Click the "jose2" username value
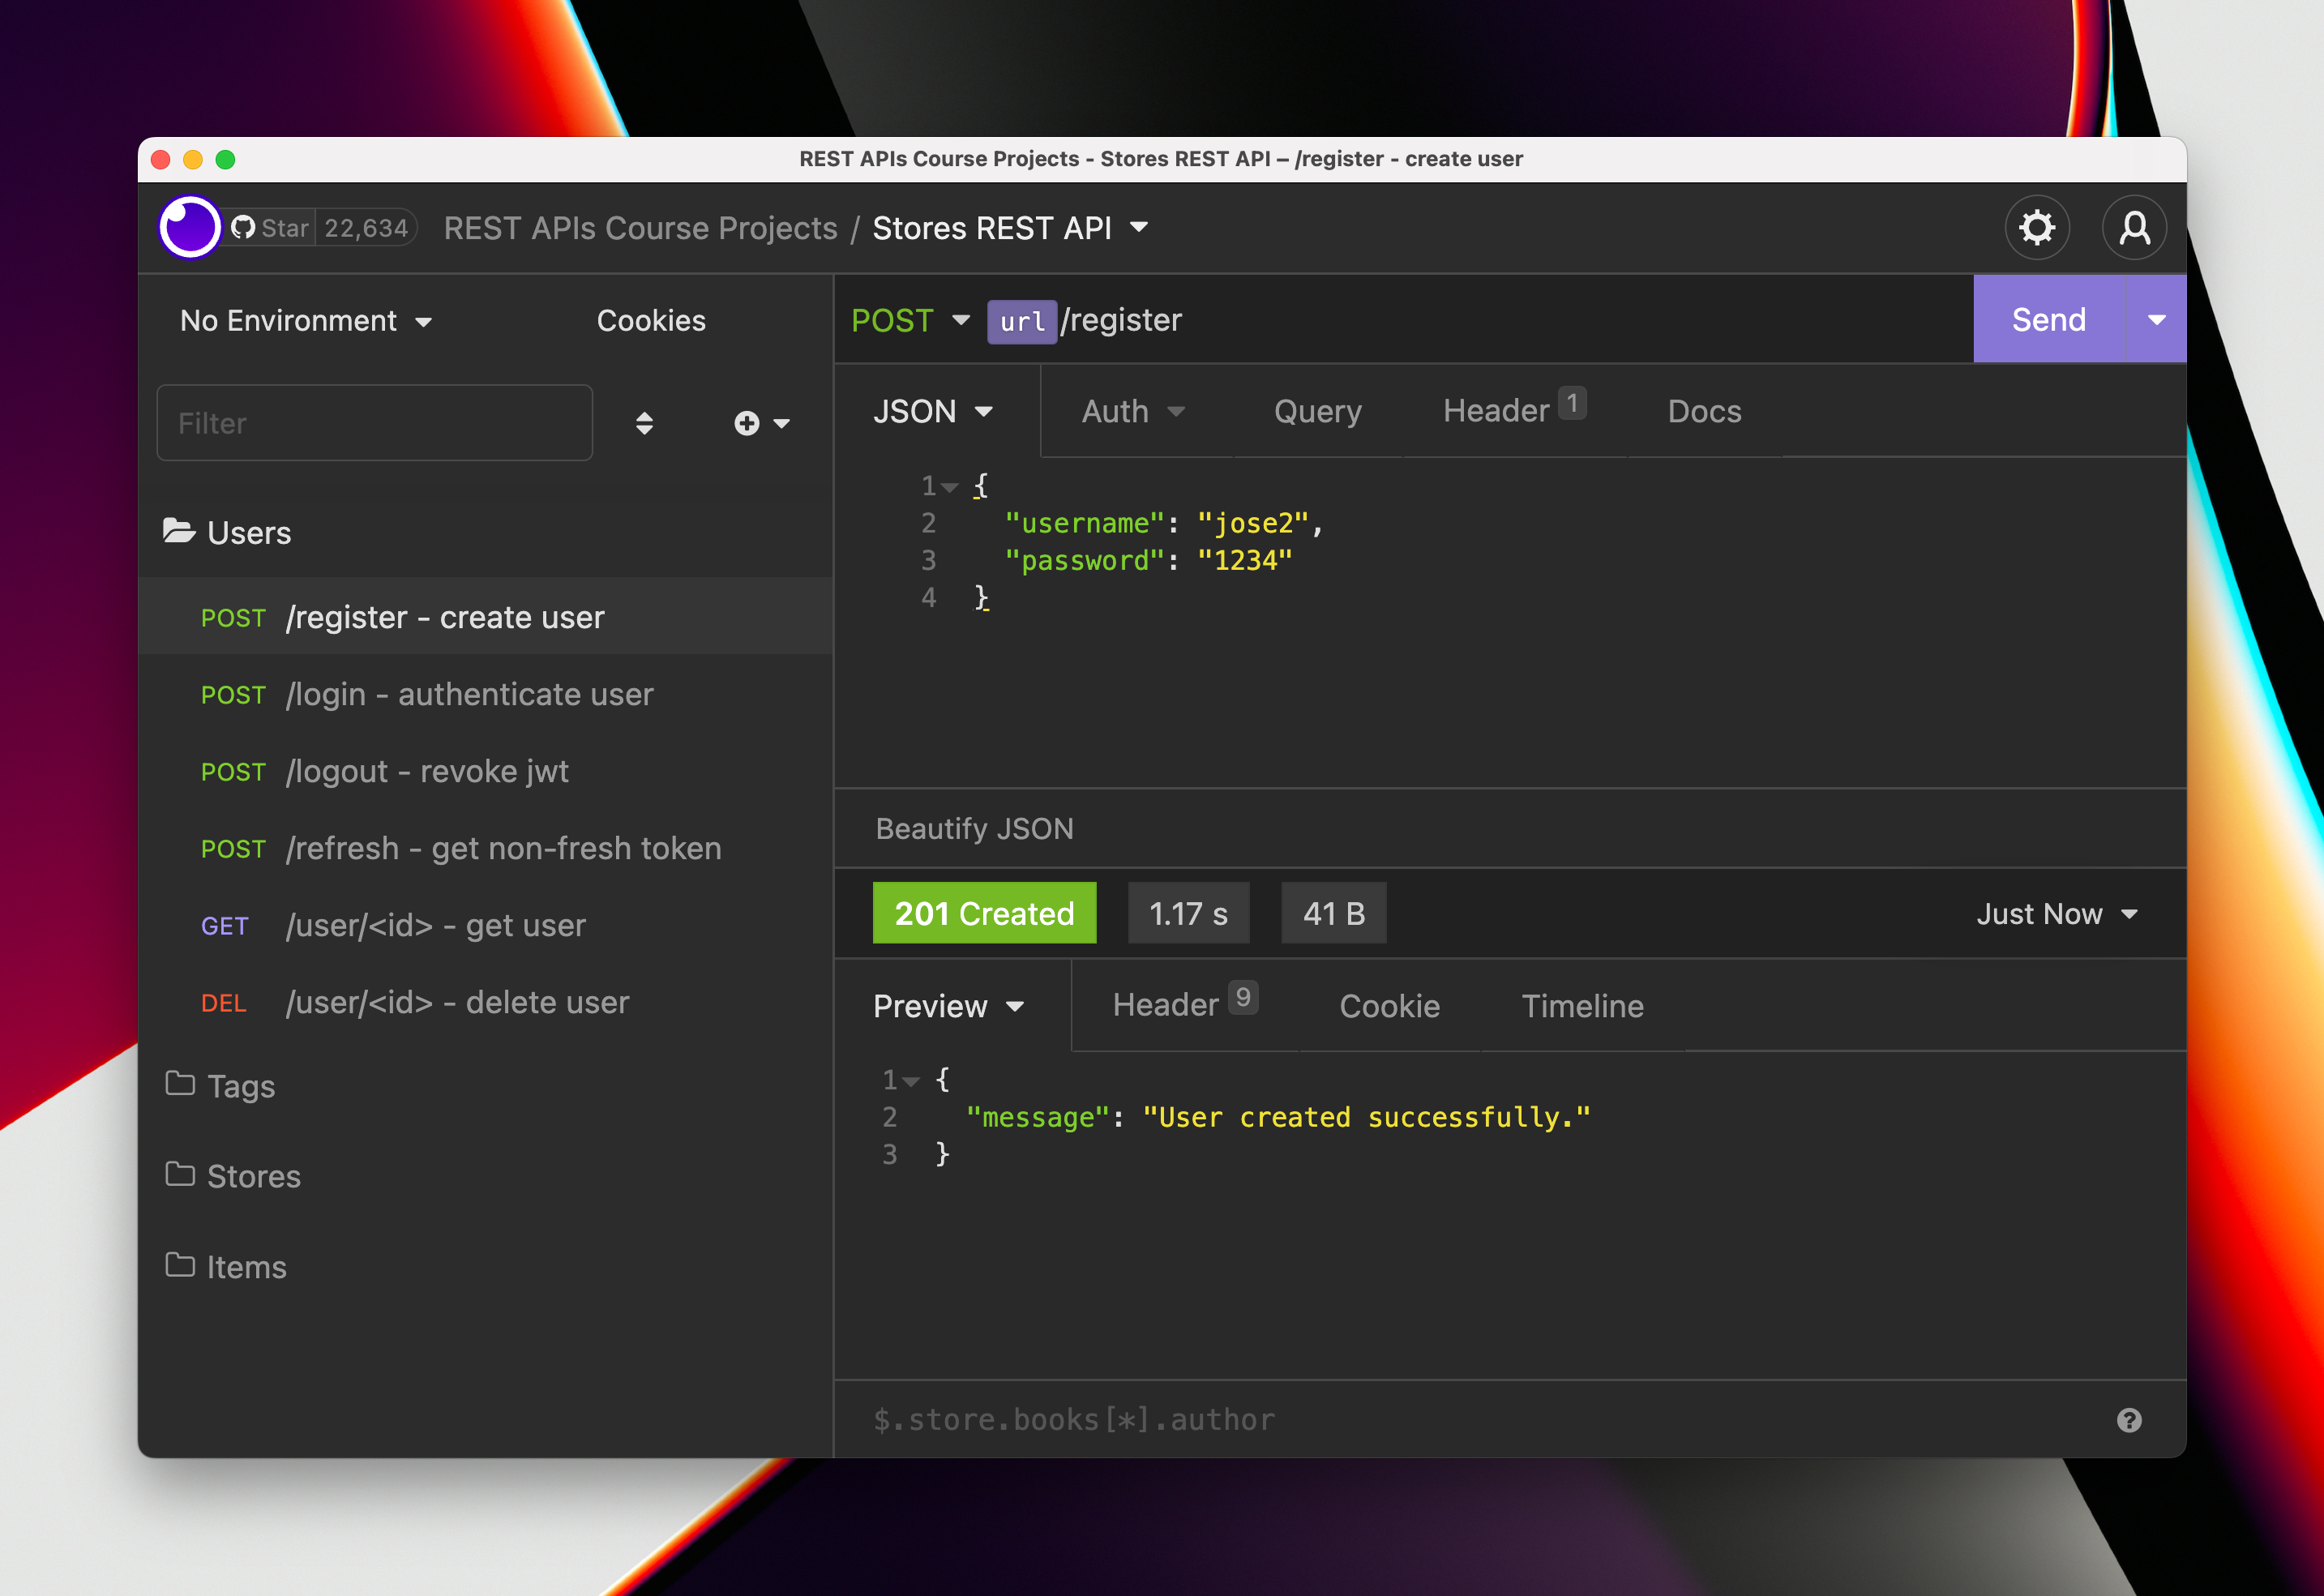 pos(1252,524)
